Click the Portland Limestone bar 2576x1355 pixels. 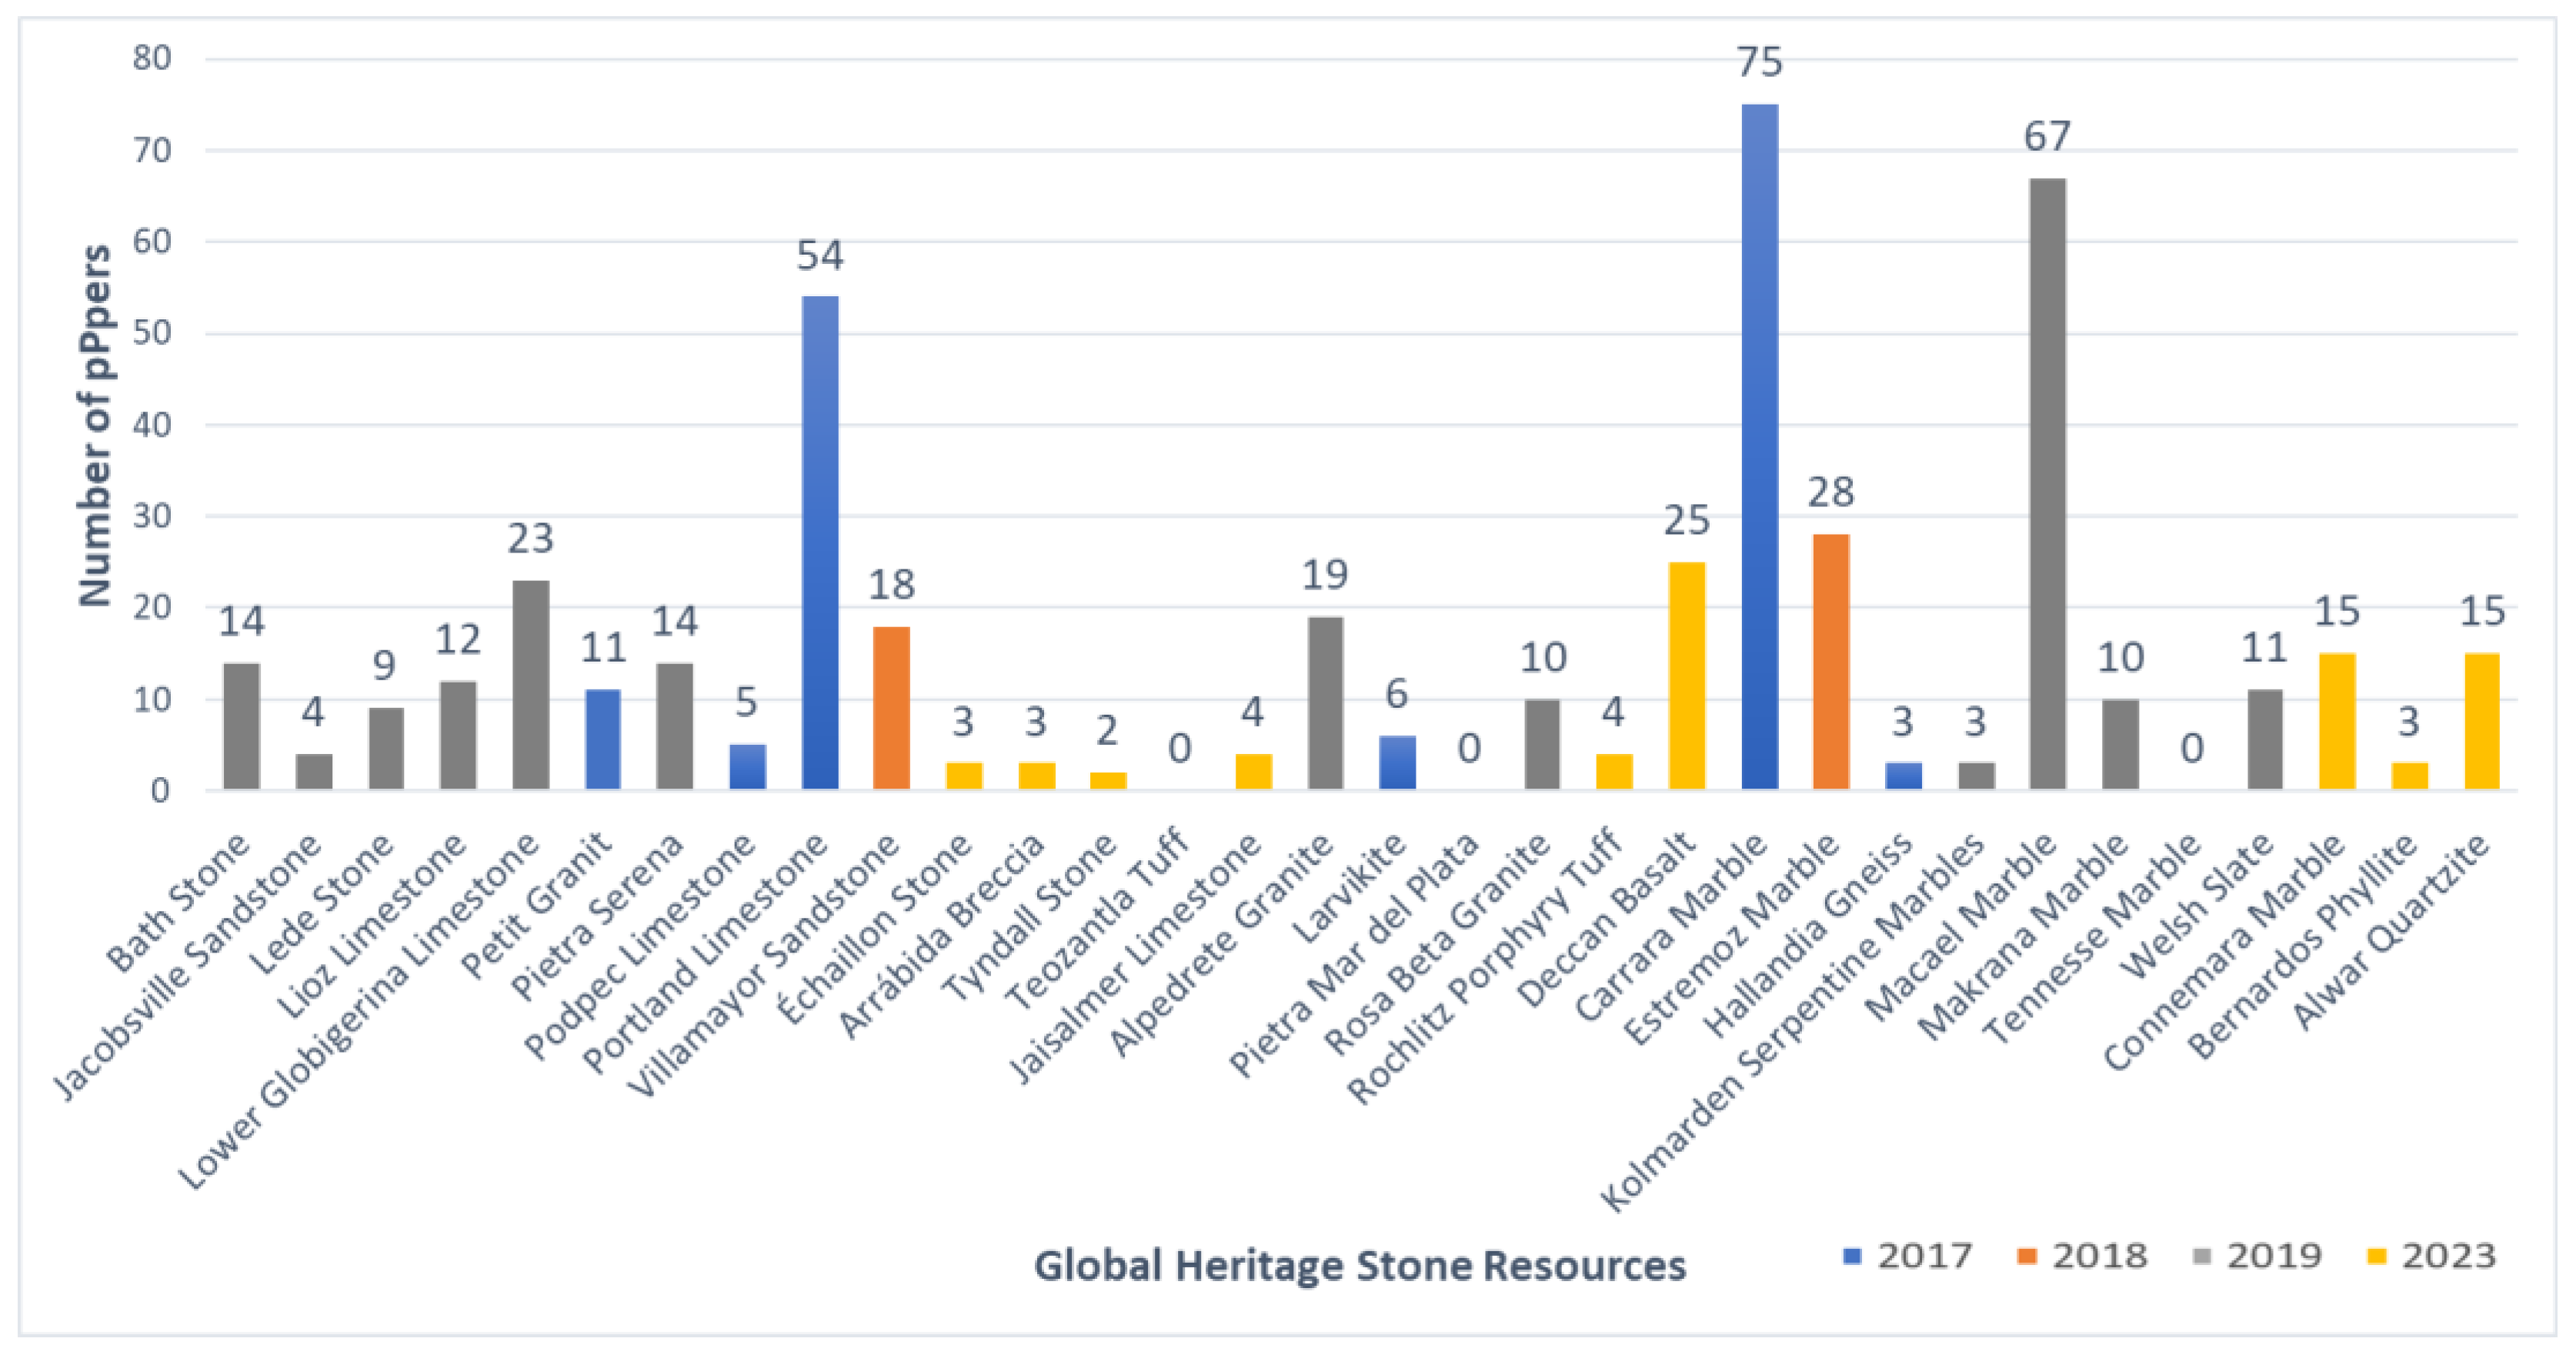[x=820, y=545]
